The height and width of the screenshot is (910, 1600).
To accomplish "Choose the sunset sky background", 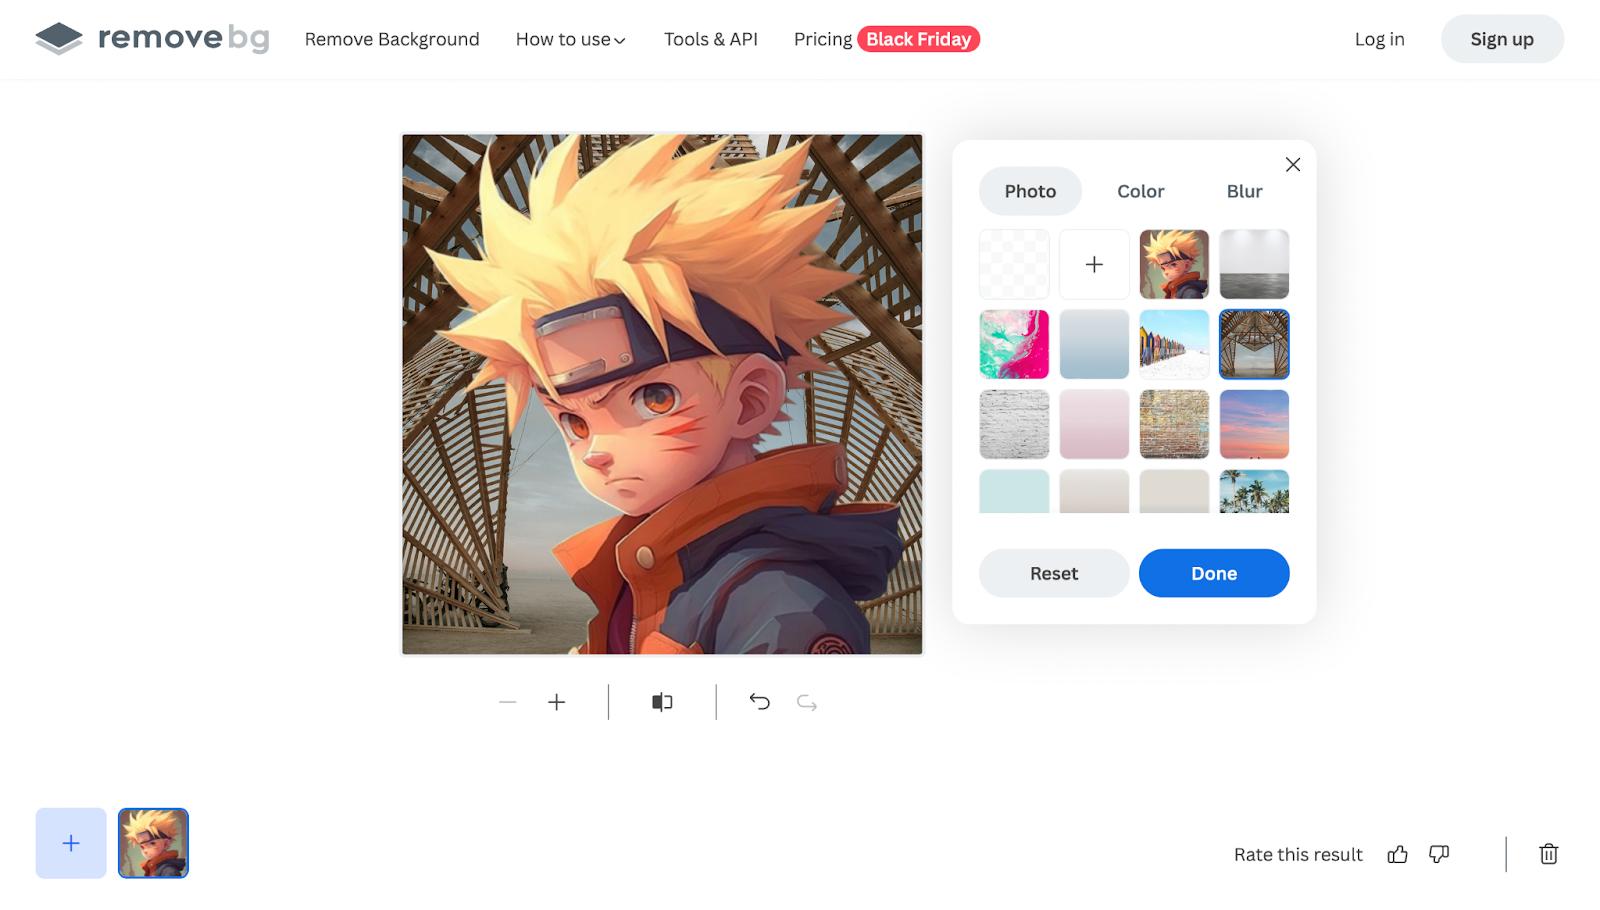I will point(1254,424).
